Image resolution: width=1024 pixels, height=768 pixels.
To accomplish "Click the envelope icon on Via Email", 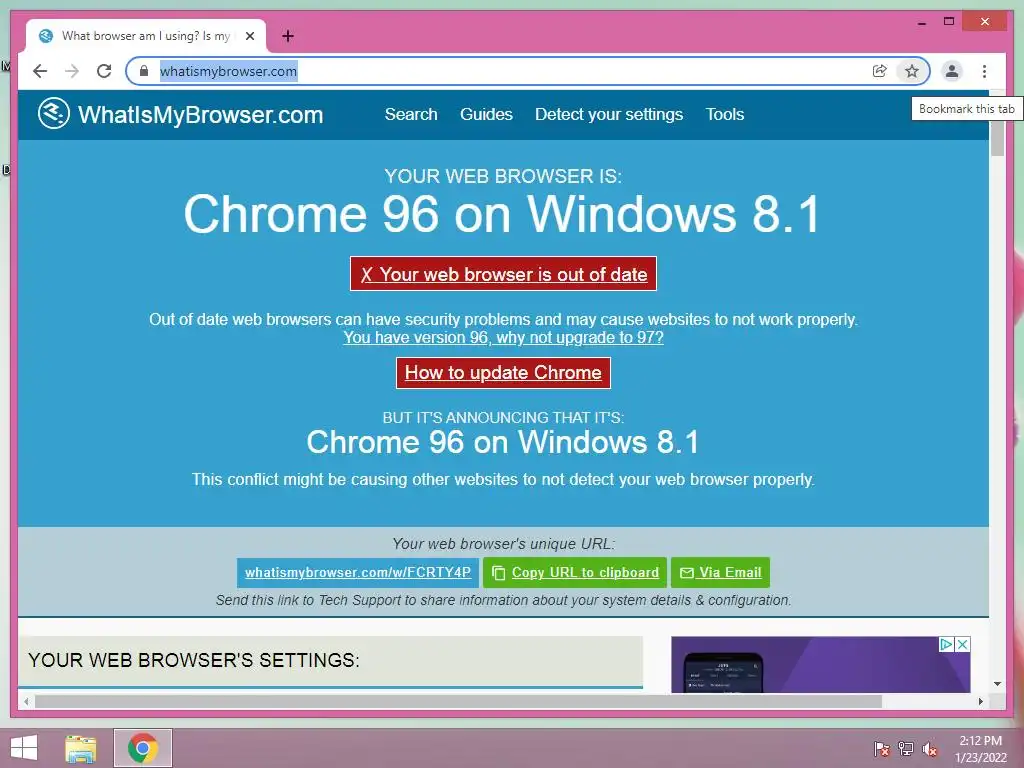I will 686,573.
